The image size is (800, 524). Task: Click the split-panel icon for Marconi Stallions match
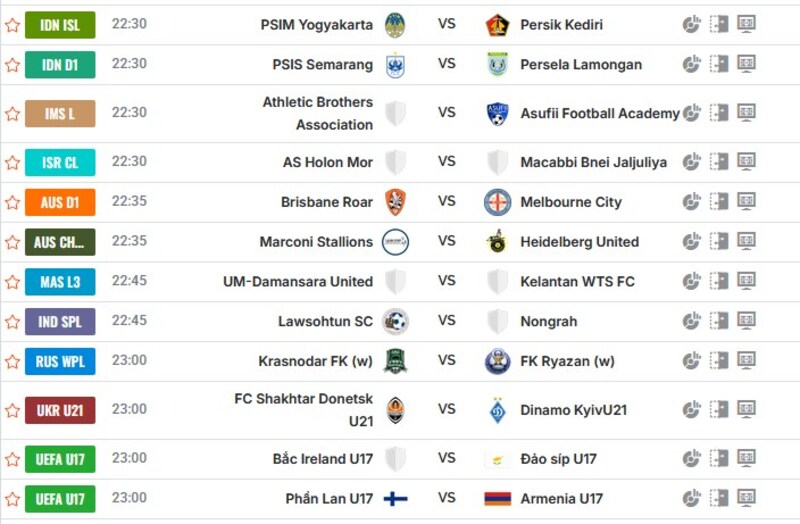[x=719, y=242]
